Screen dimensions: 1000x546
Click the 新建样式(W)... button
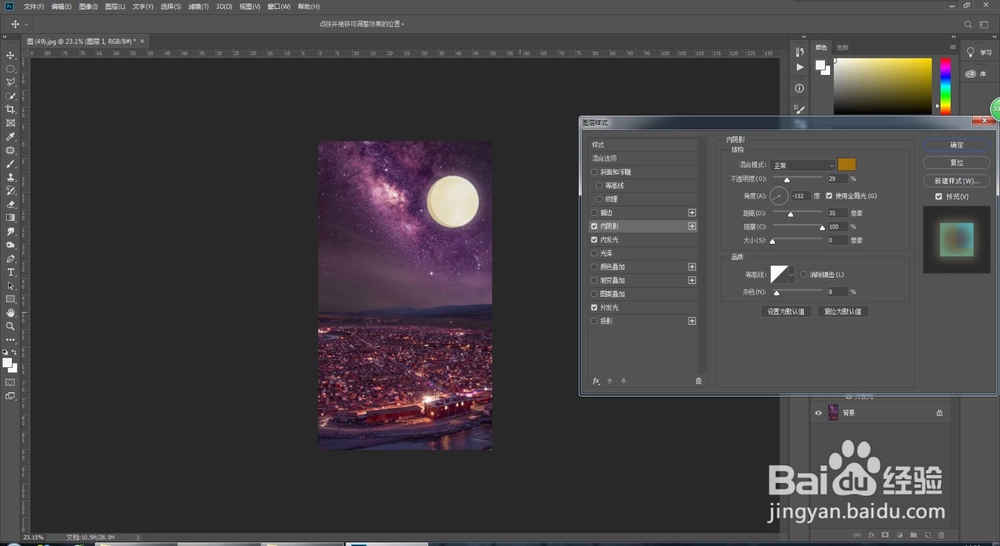(957, 181)
